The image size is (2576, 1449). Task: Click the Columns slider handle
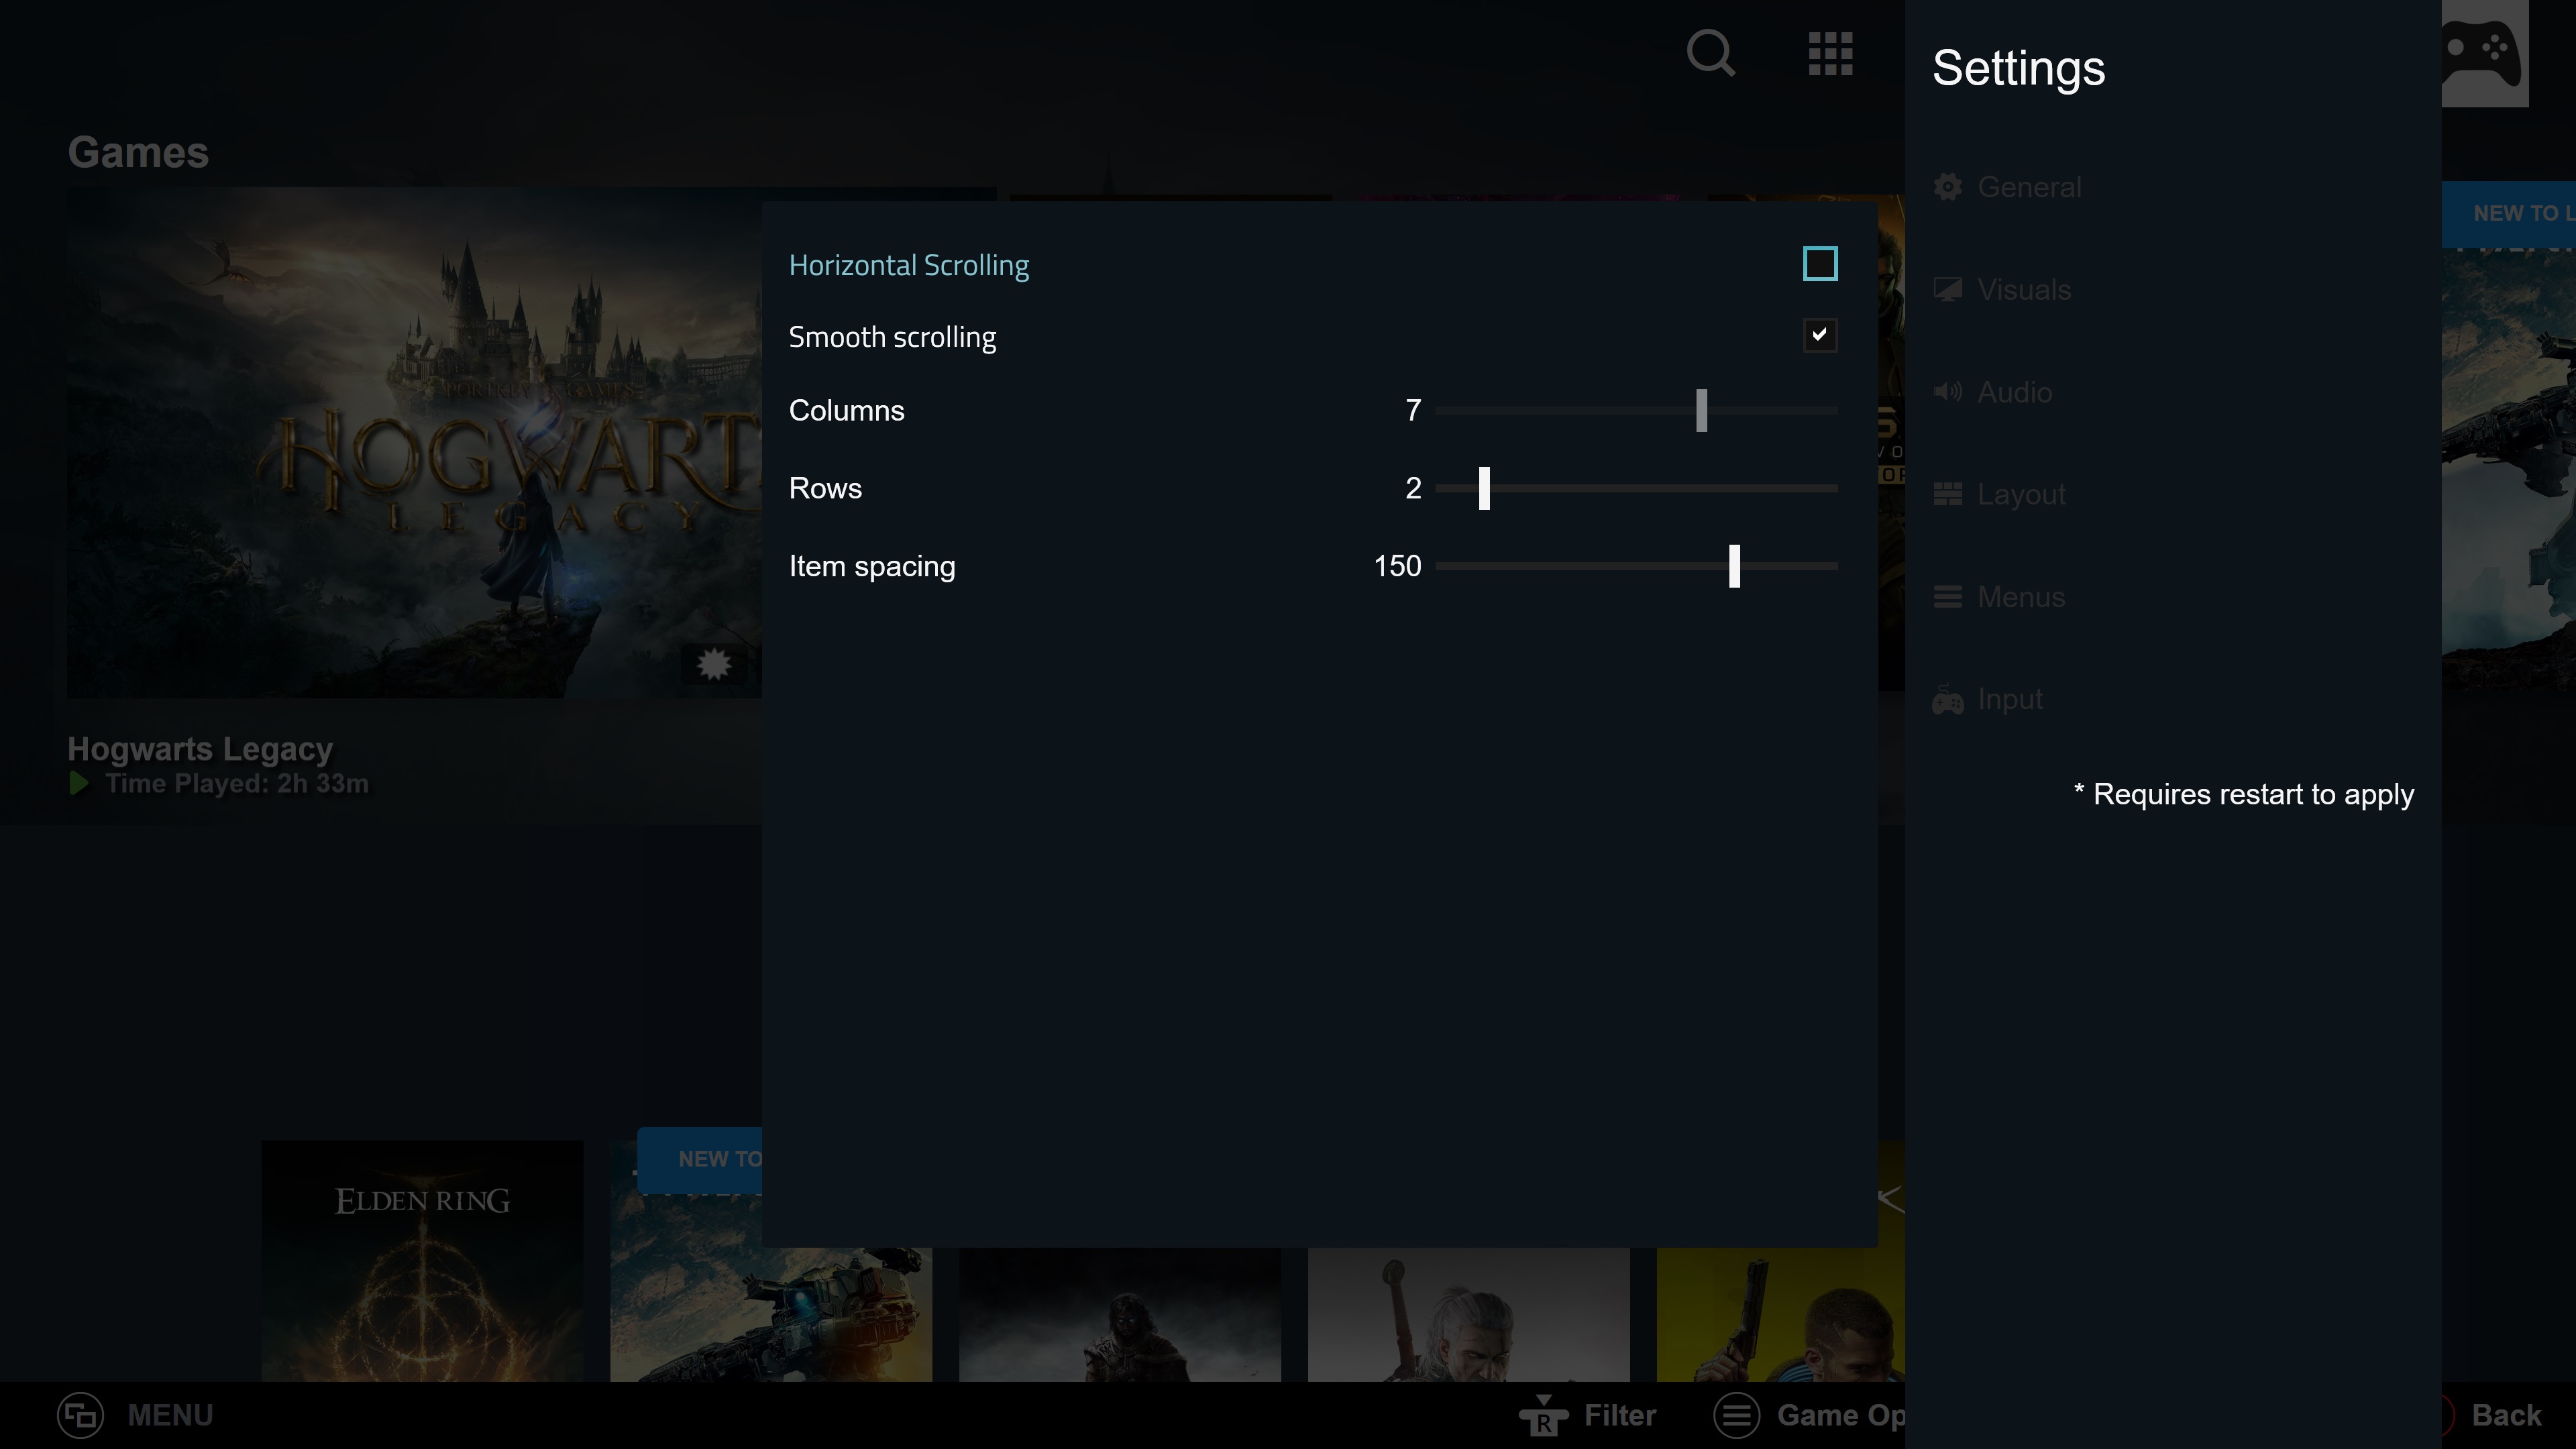(1701, 411)
